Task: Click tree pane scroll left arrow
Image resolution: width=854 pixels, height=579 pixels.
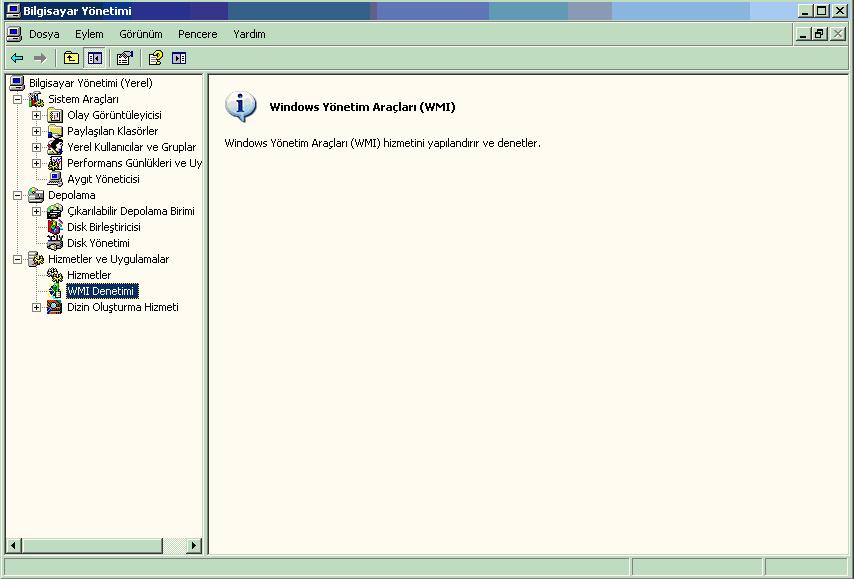Action: (x=14, y=545)
